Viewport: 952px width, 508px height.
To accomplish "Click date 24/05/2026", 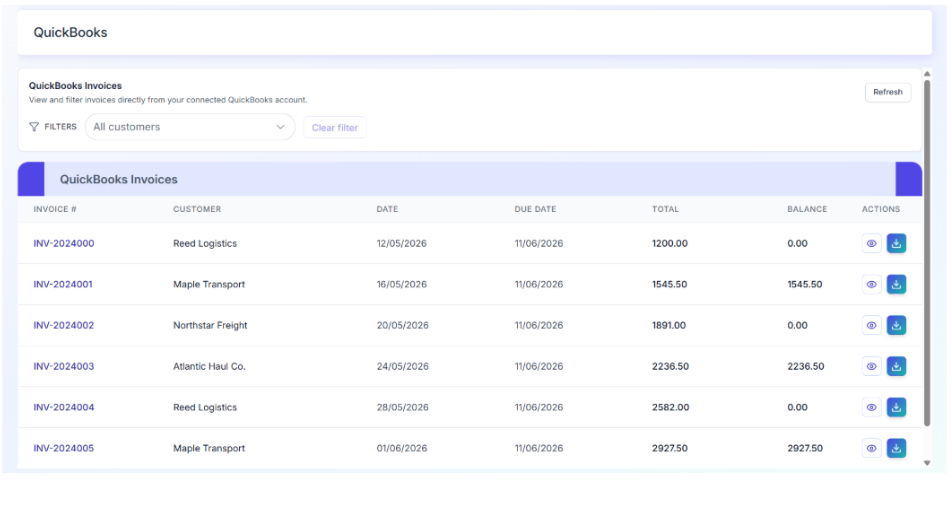I will pos(403,366).
